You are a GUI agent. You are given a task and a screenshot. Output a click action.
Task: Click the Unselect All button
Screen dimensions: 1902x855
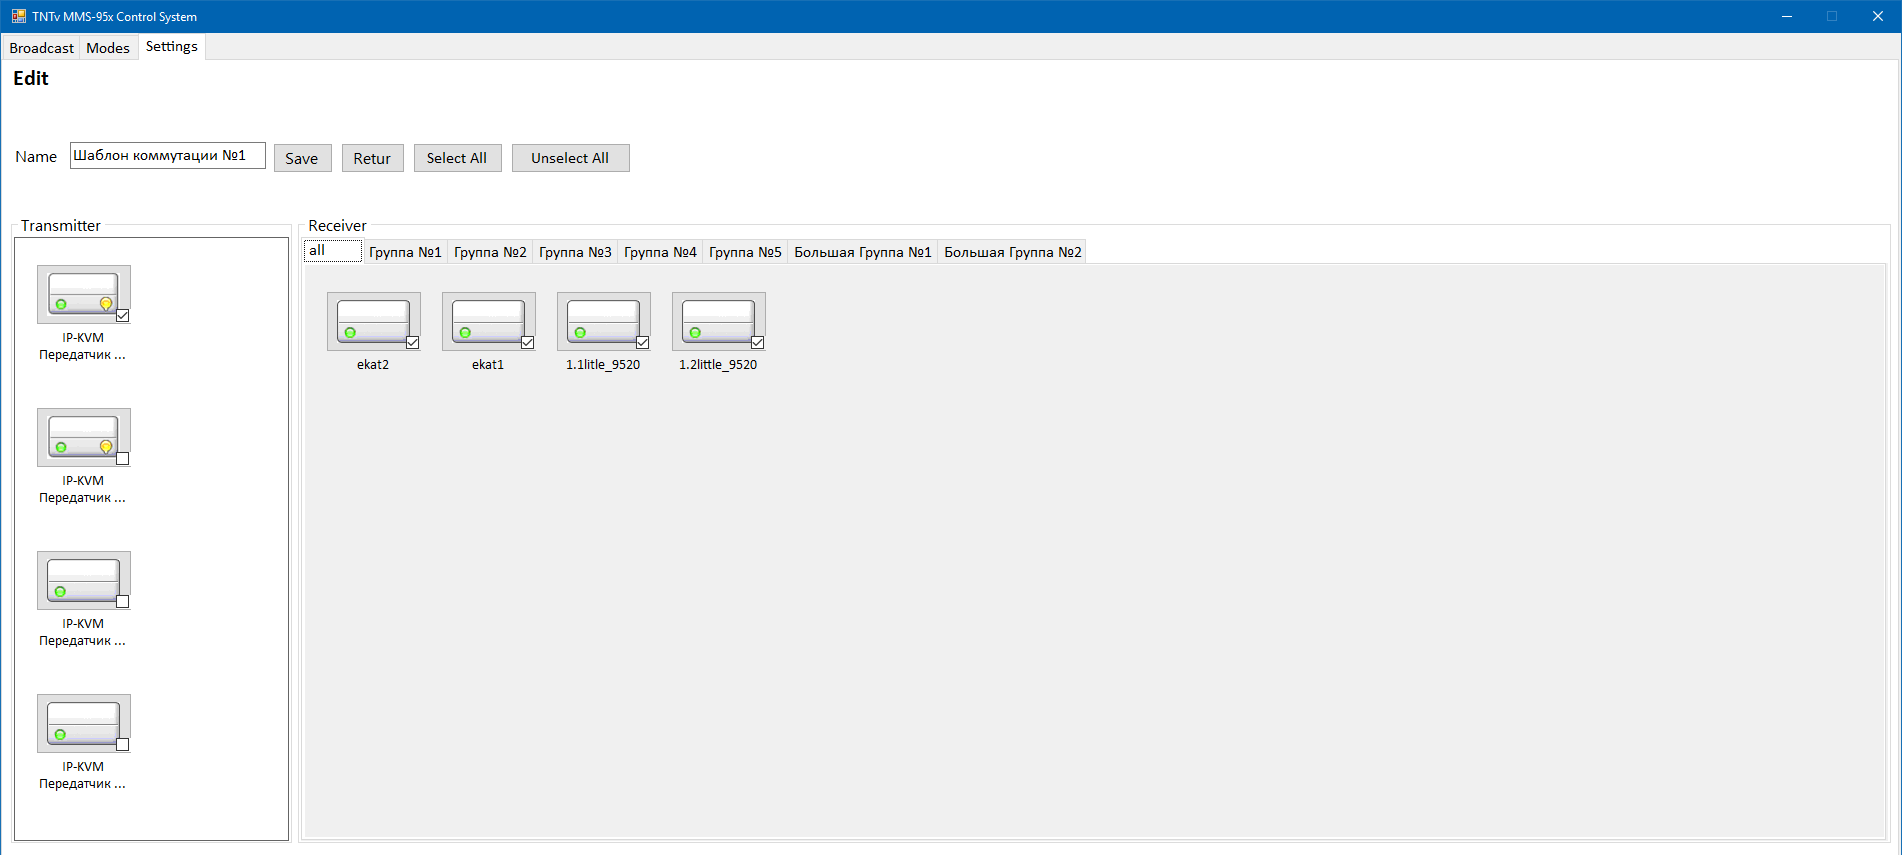[570, 158]
